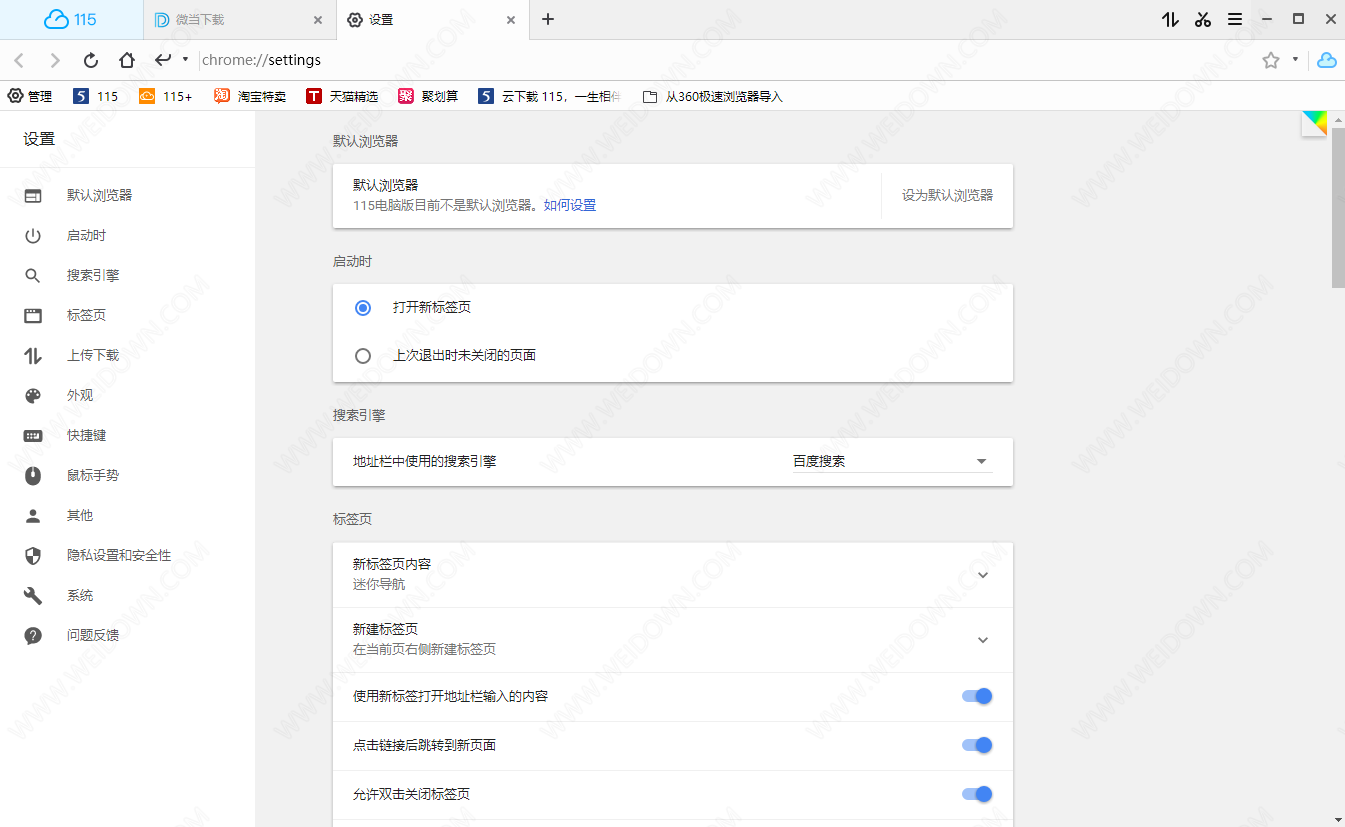Expand the 新标签页内容 section
Screen dimensions: 1345x827
[983, 575]
